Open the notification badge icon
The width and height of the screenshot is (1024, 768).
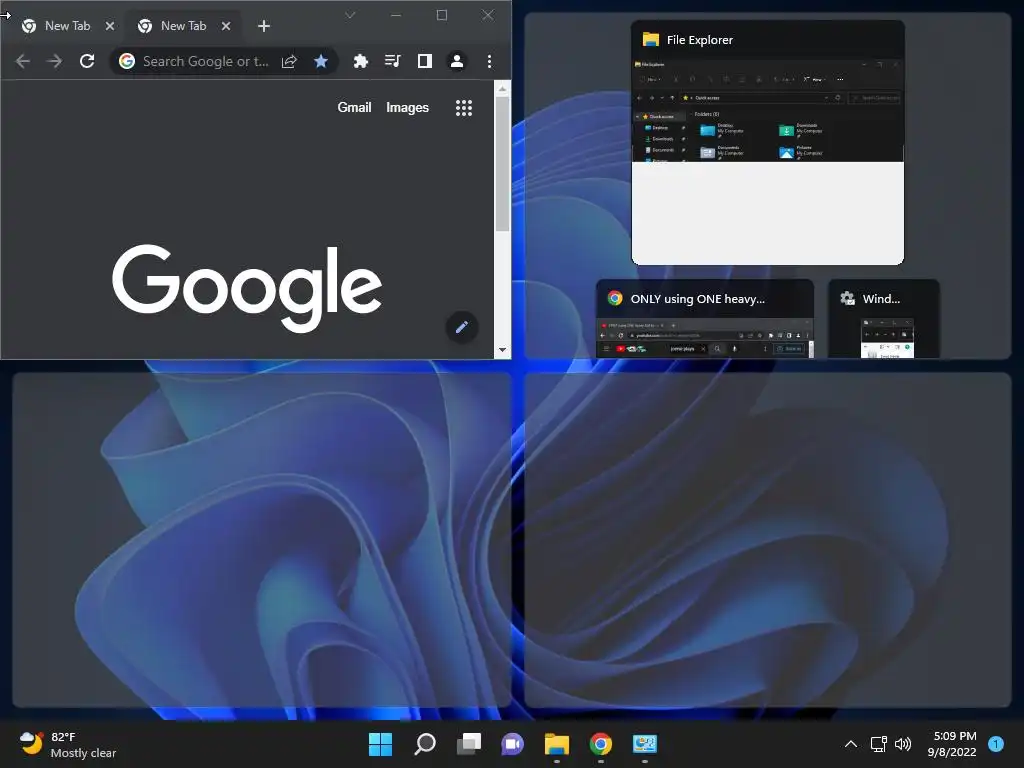point(996,744)
